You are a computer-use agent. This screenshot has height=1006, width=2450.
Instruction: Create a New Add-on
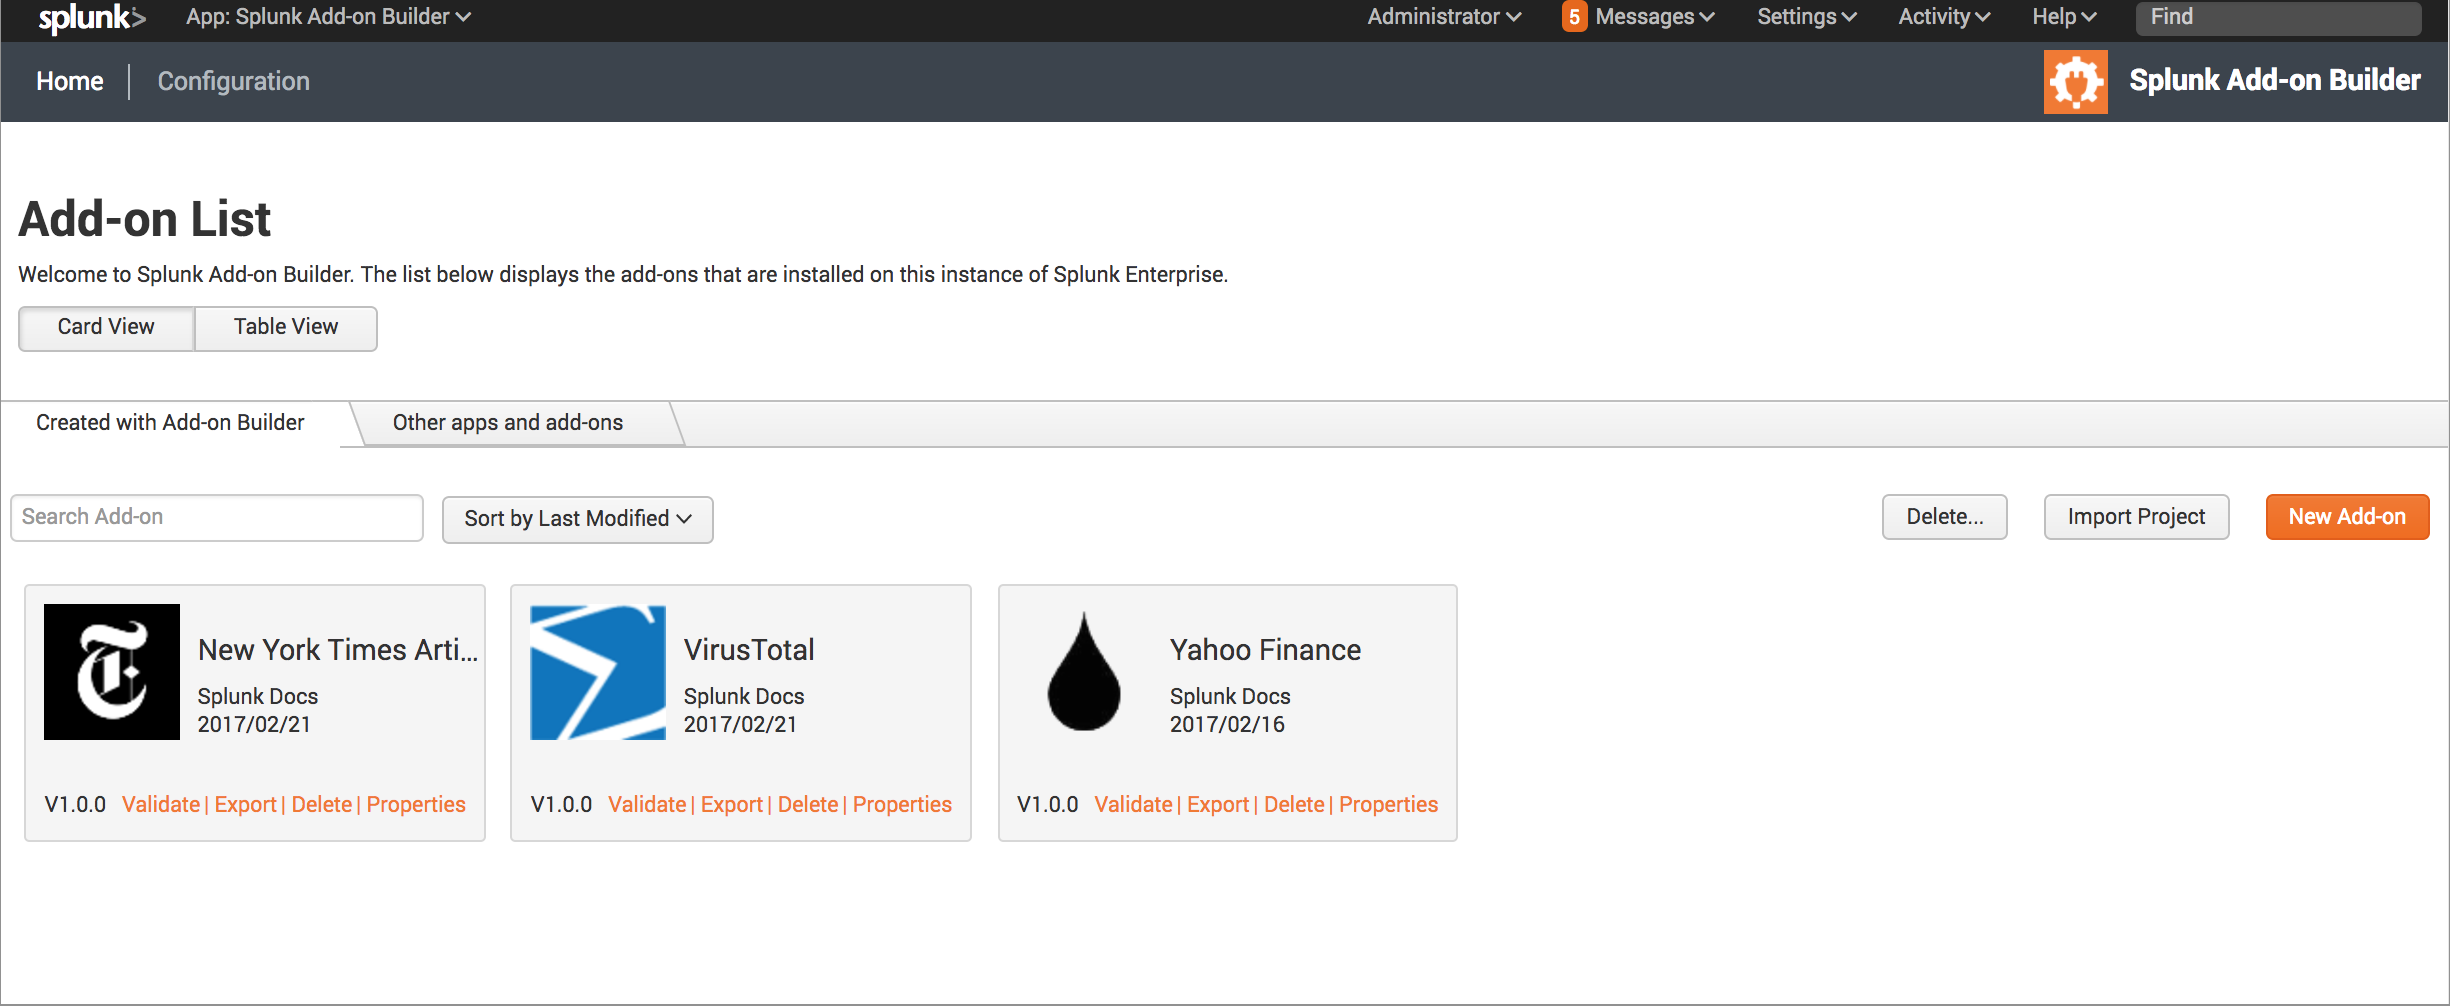2347,517
